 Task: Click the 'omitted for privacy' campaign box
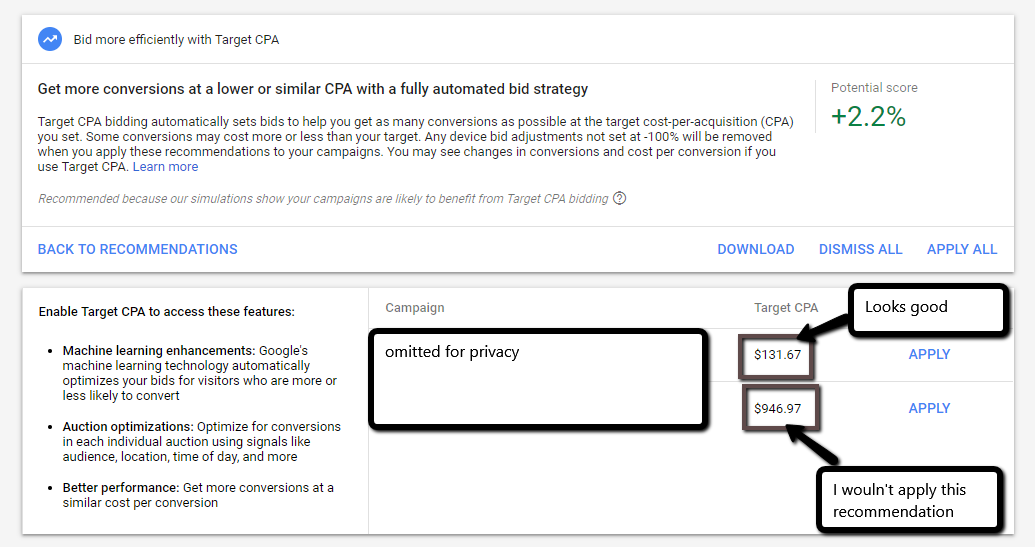(x=538, y=380)
